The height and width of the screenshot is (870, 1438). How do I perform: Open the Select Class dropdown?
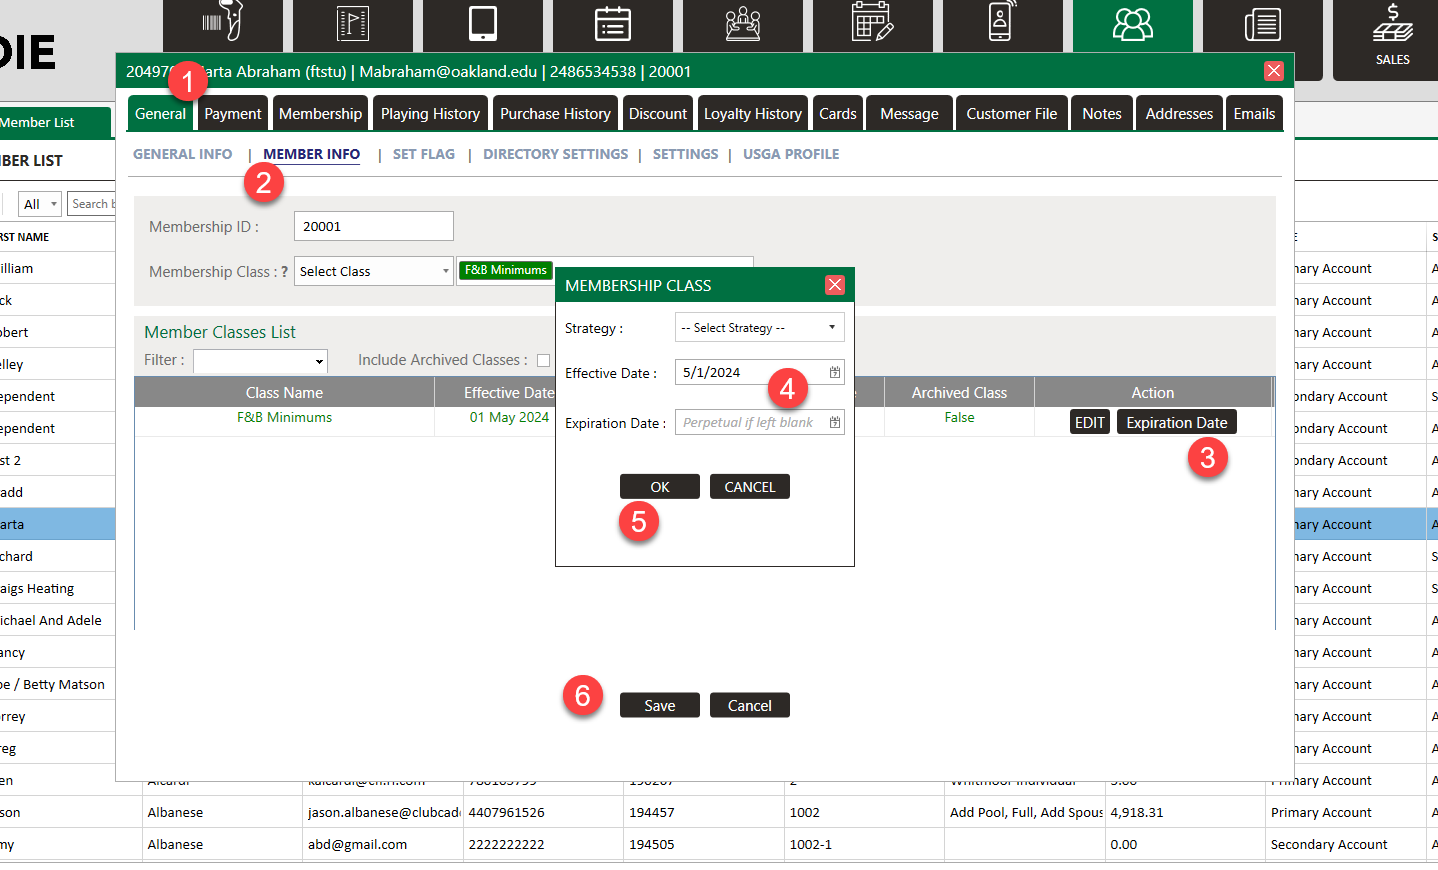[x=373, y=272]
